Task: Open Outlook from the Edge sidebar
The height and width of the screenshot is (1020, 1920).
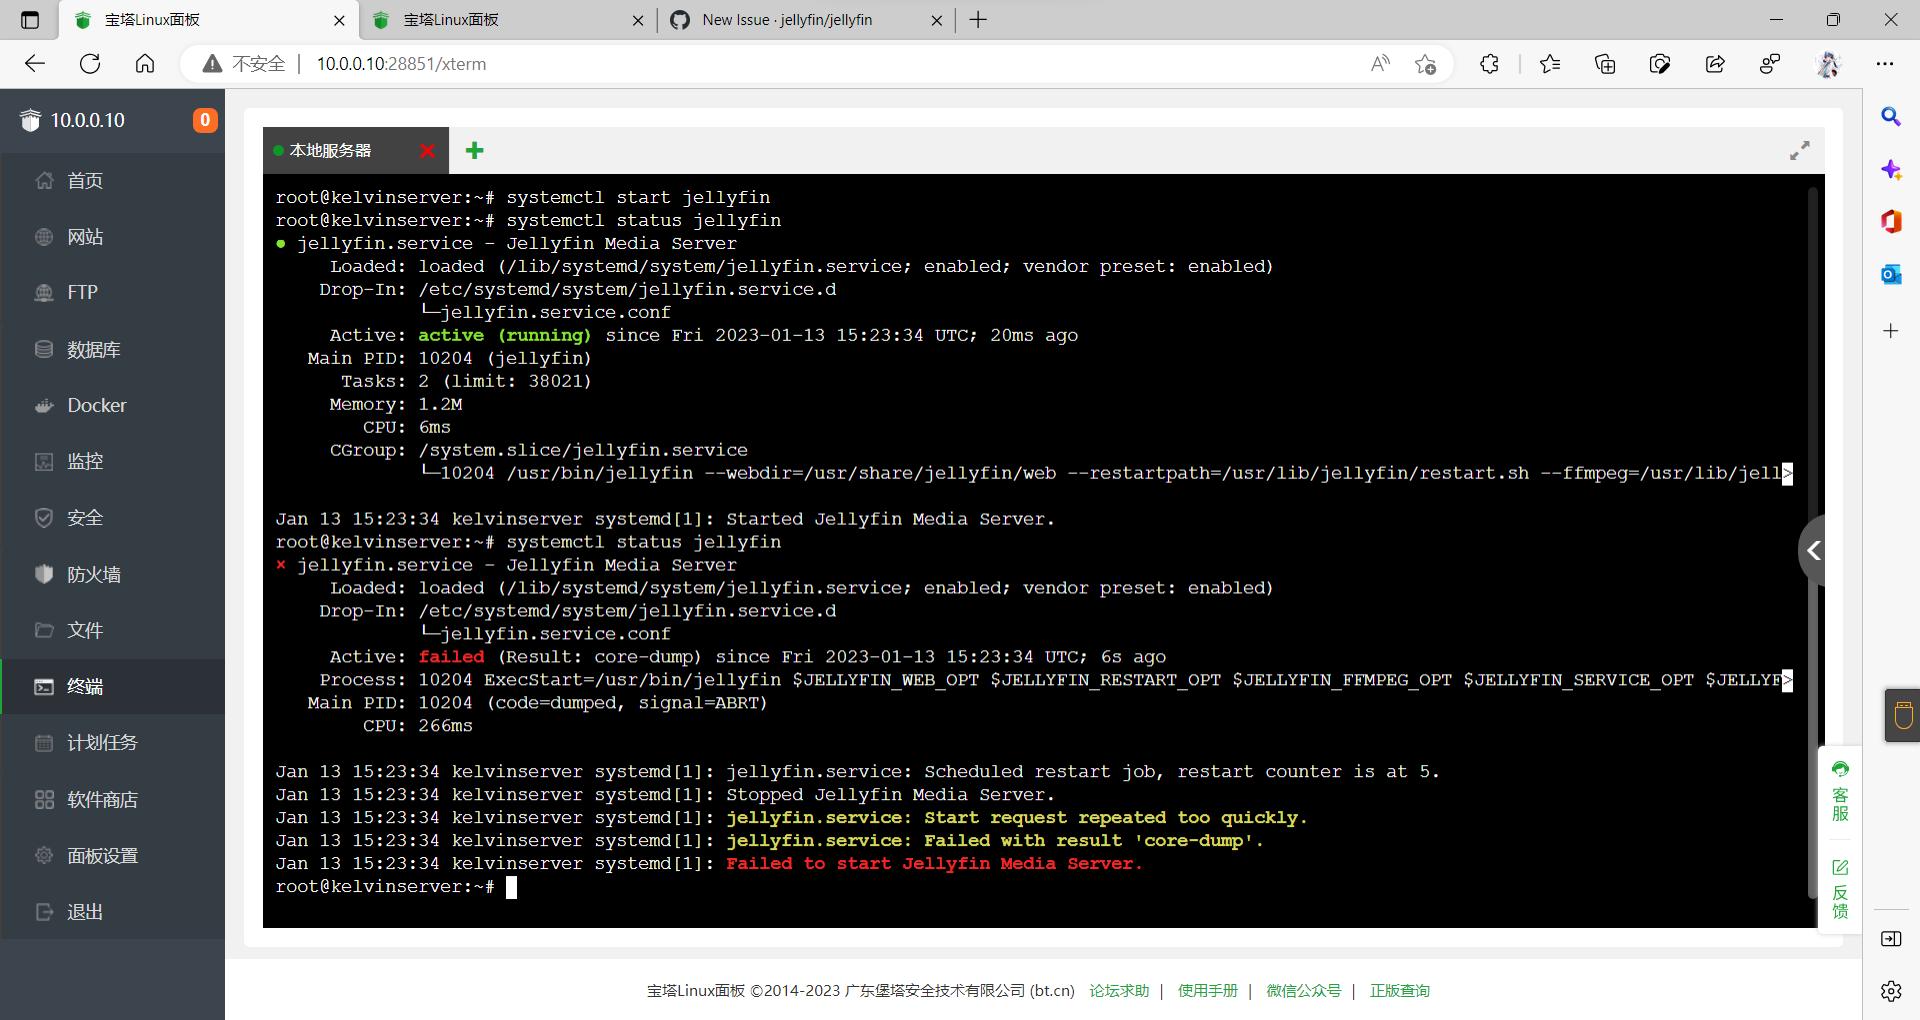Action: 1891,274
